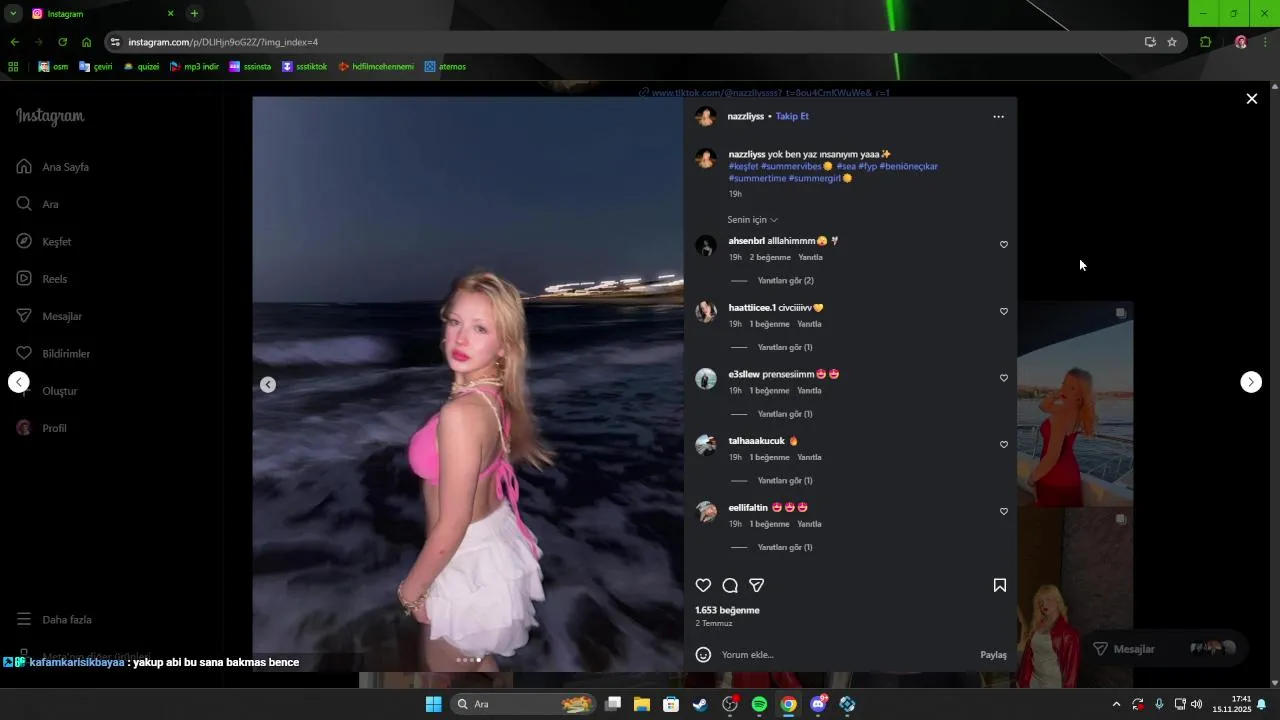Share the post via paper plane icon
This screenshot has height=720, width=1280.
point(757,586)
